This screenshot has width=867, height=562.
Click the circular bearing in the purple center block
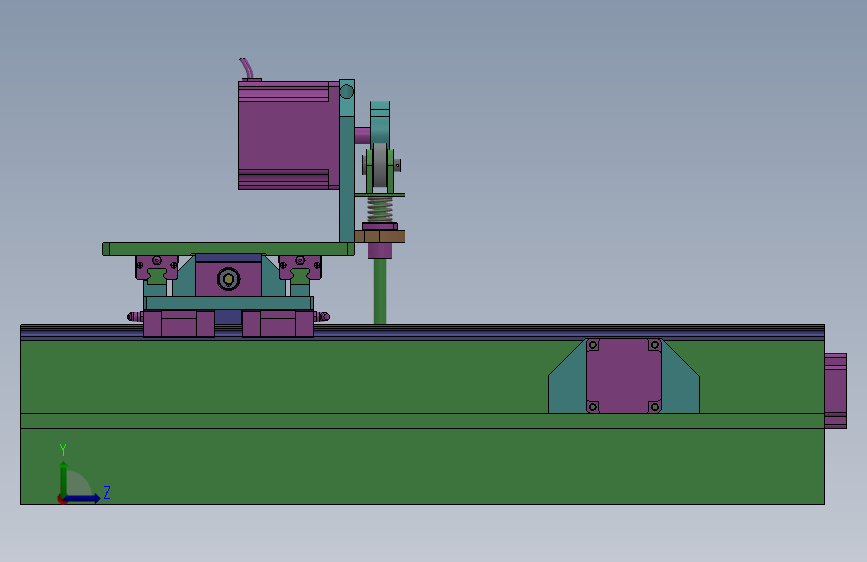pos(228,279)
